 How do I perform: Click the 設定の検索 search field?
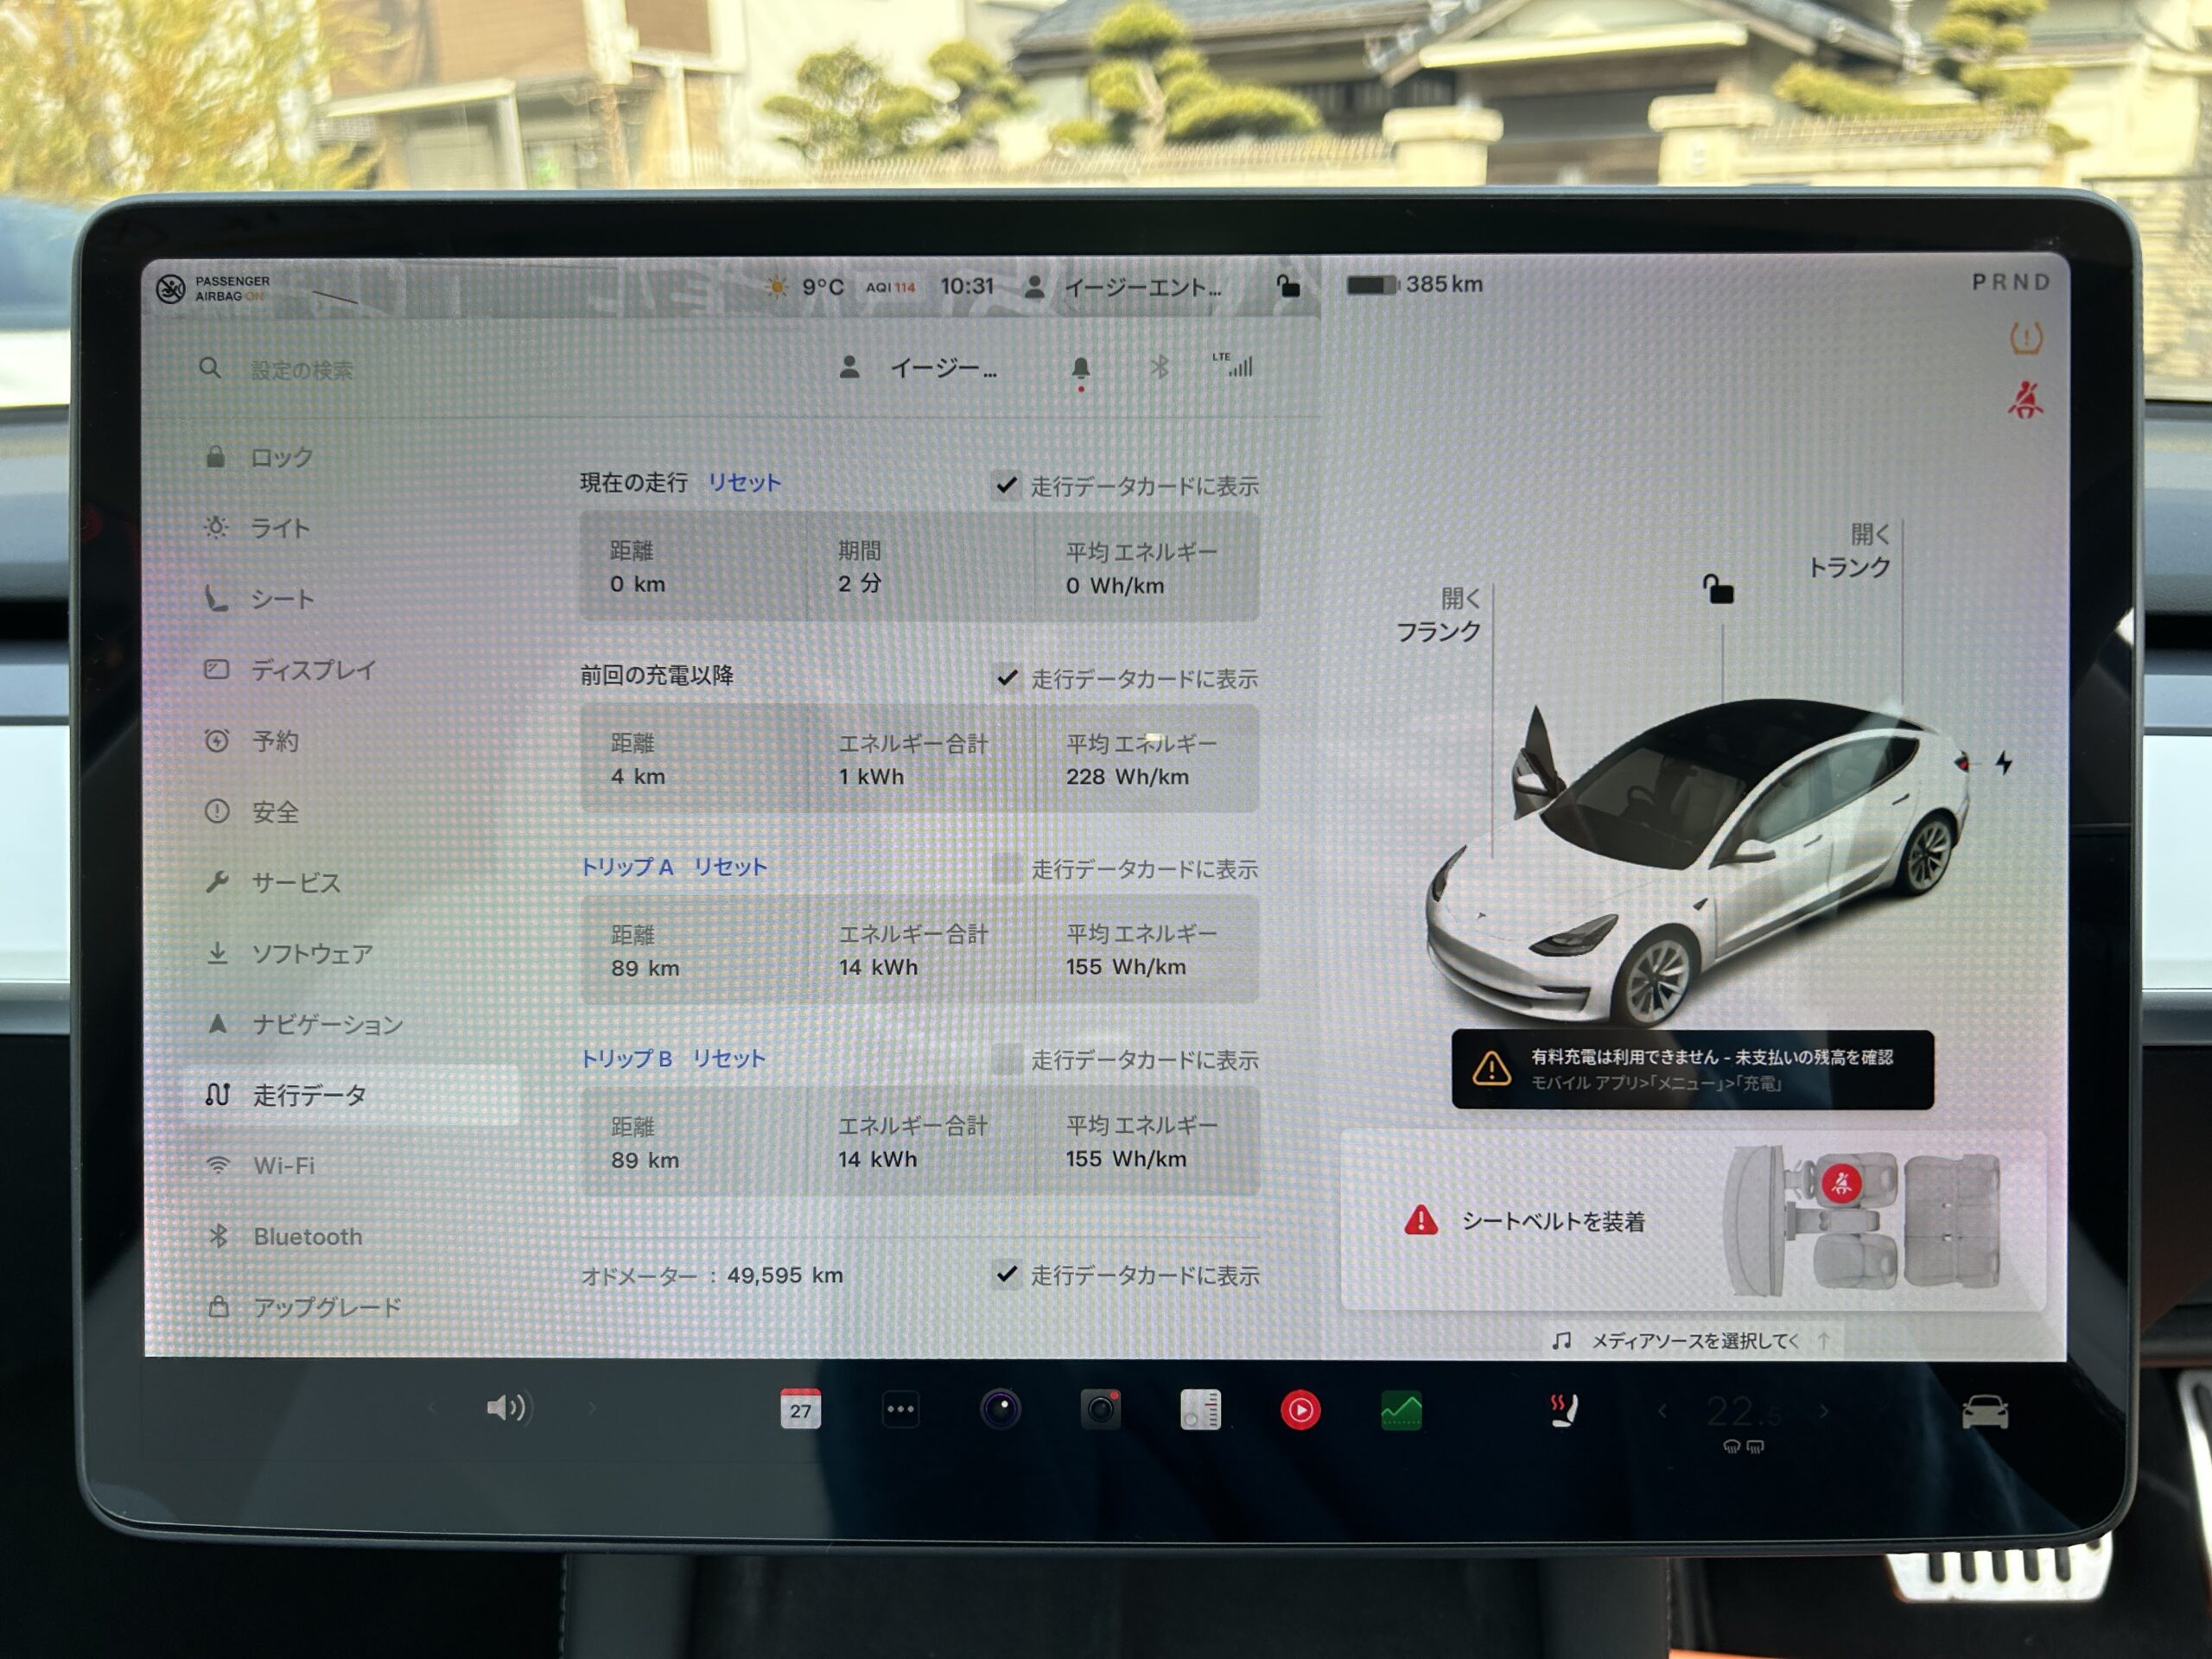(301, 370)
